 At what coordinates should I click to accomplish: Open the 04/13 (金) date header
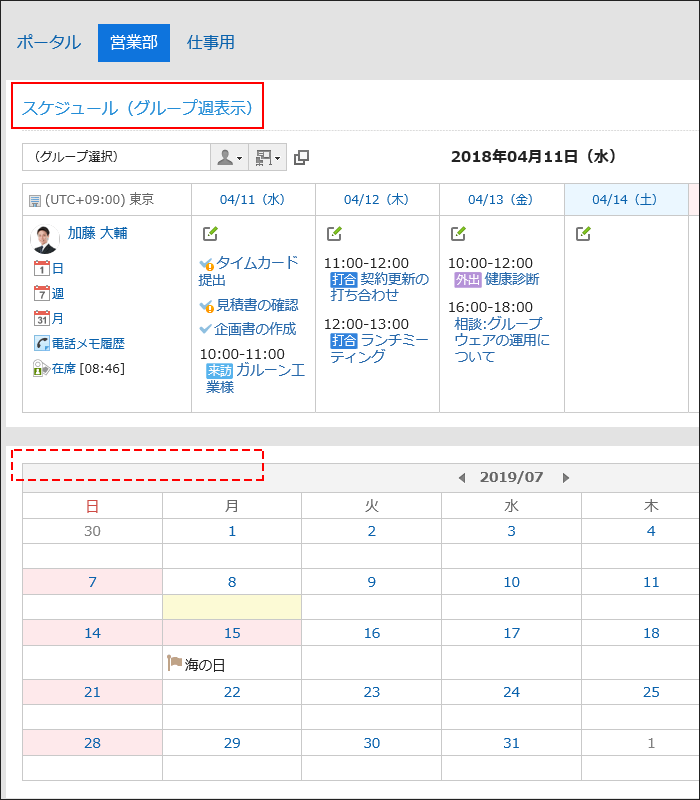tap(501, 199)
